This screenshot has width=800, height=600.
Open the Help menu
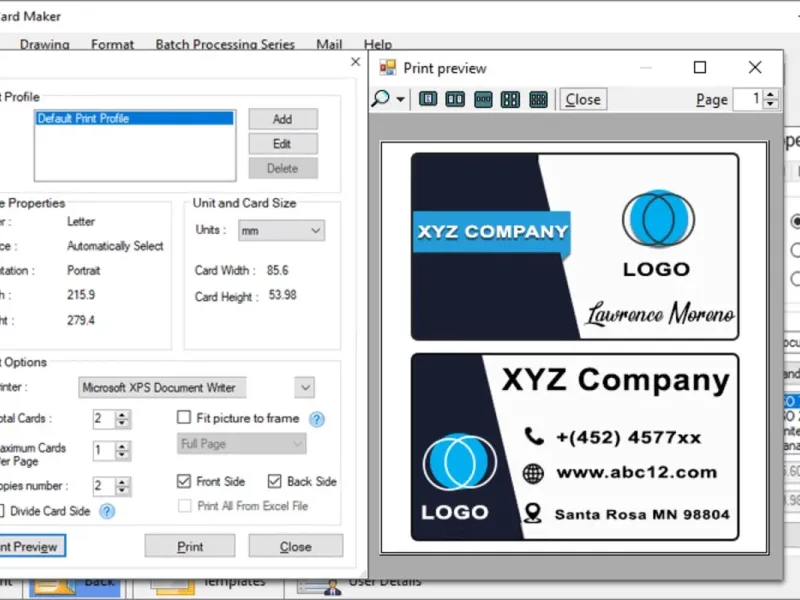coord(378,44)
